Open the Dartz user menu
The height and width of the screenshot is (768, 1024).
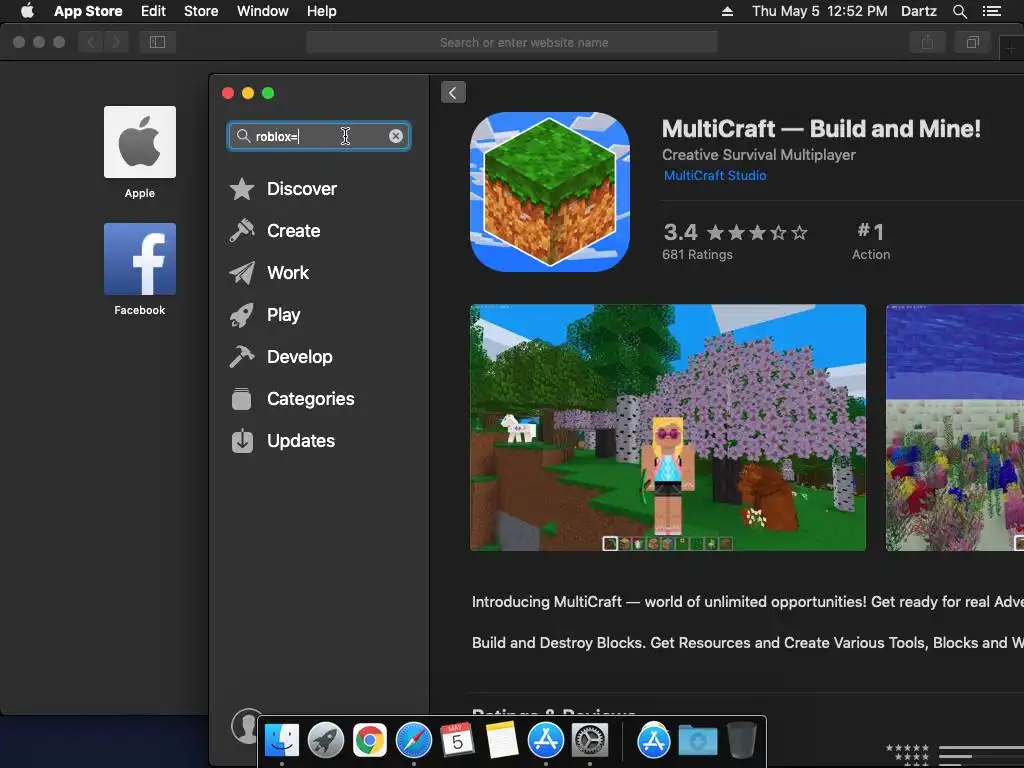[918, 11]
